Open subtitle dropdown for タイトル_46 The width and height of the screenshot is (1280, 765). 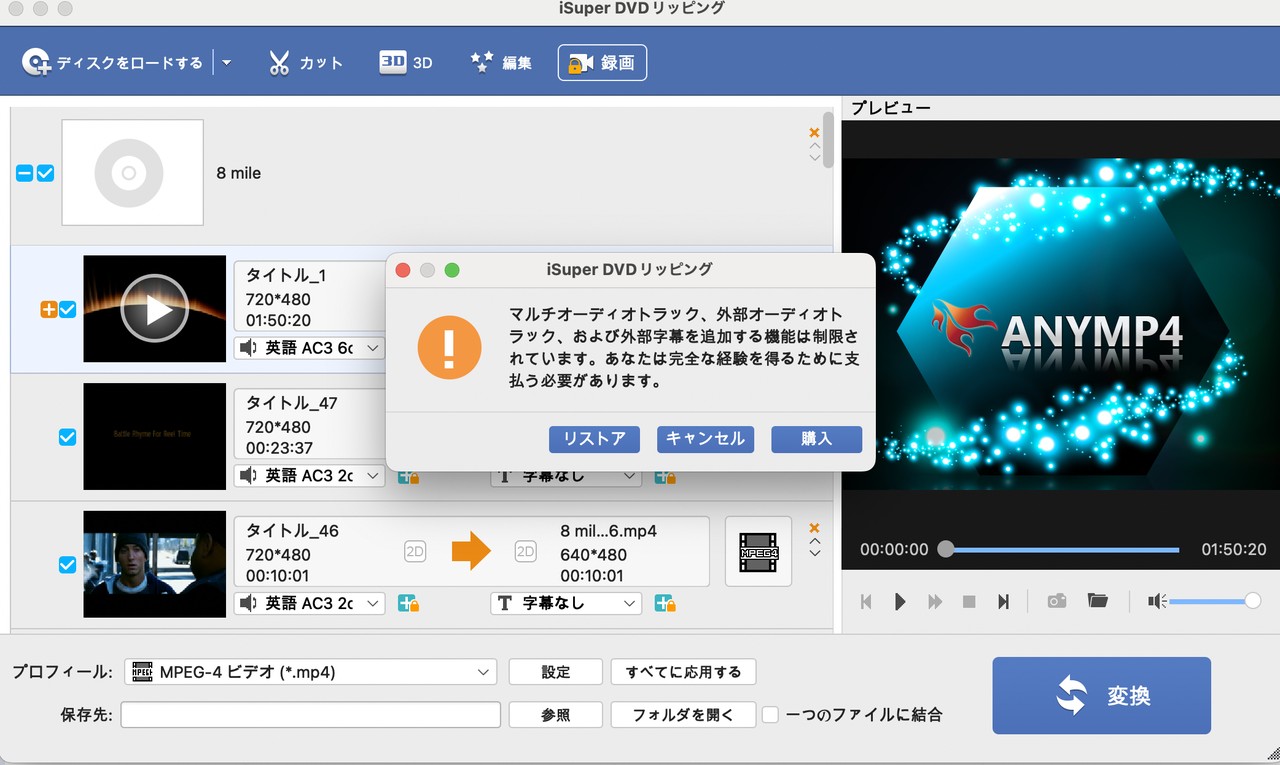(566, 604)
